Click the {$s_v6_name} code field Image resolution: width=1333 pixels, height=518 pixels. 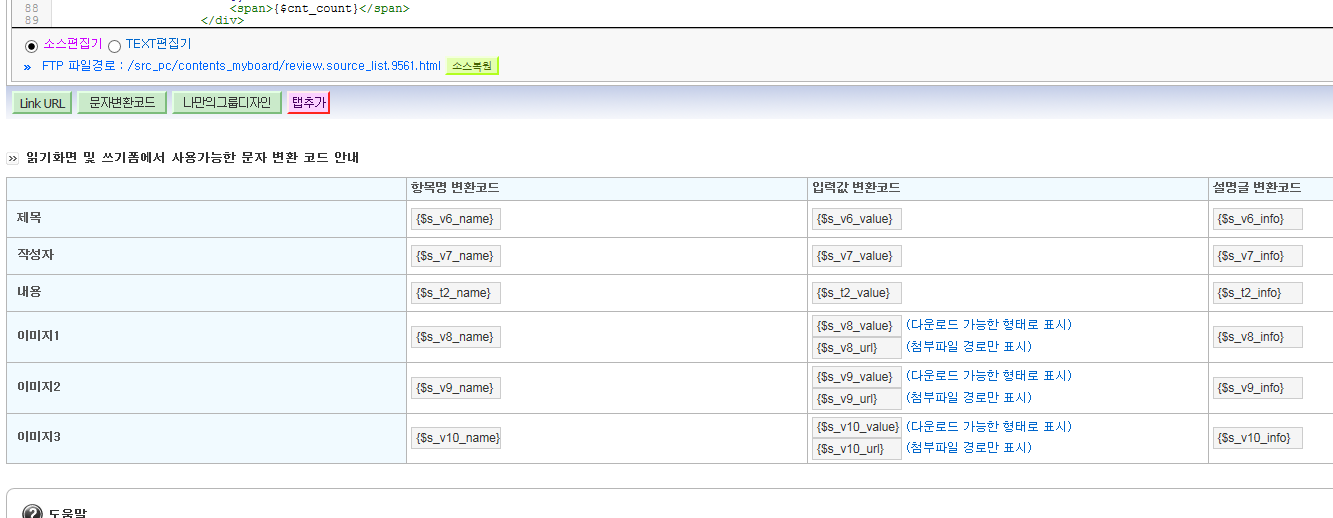(456, 219)
